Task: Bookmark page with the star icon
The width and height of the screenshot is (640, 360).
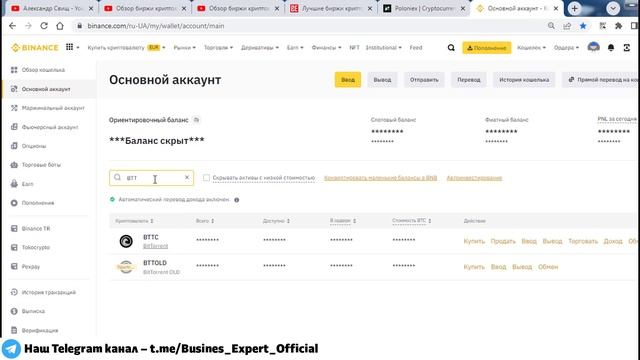Action: (x=583, y=26)
